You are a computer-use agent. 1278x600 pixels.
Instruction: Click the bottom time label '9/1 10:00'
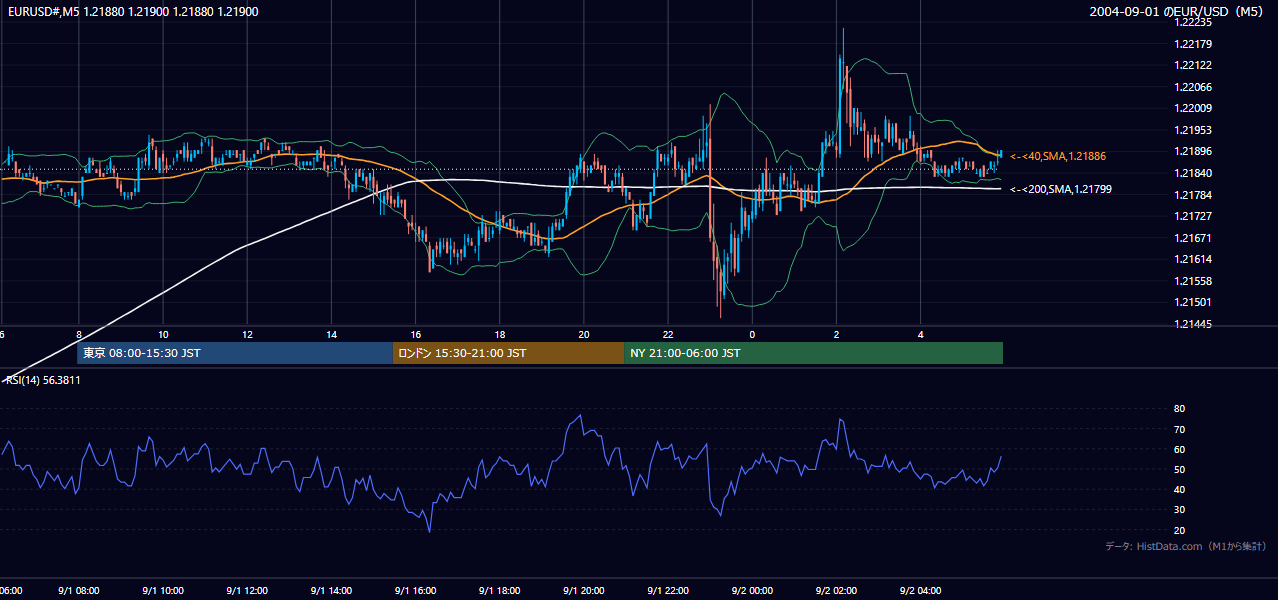163,591
